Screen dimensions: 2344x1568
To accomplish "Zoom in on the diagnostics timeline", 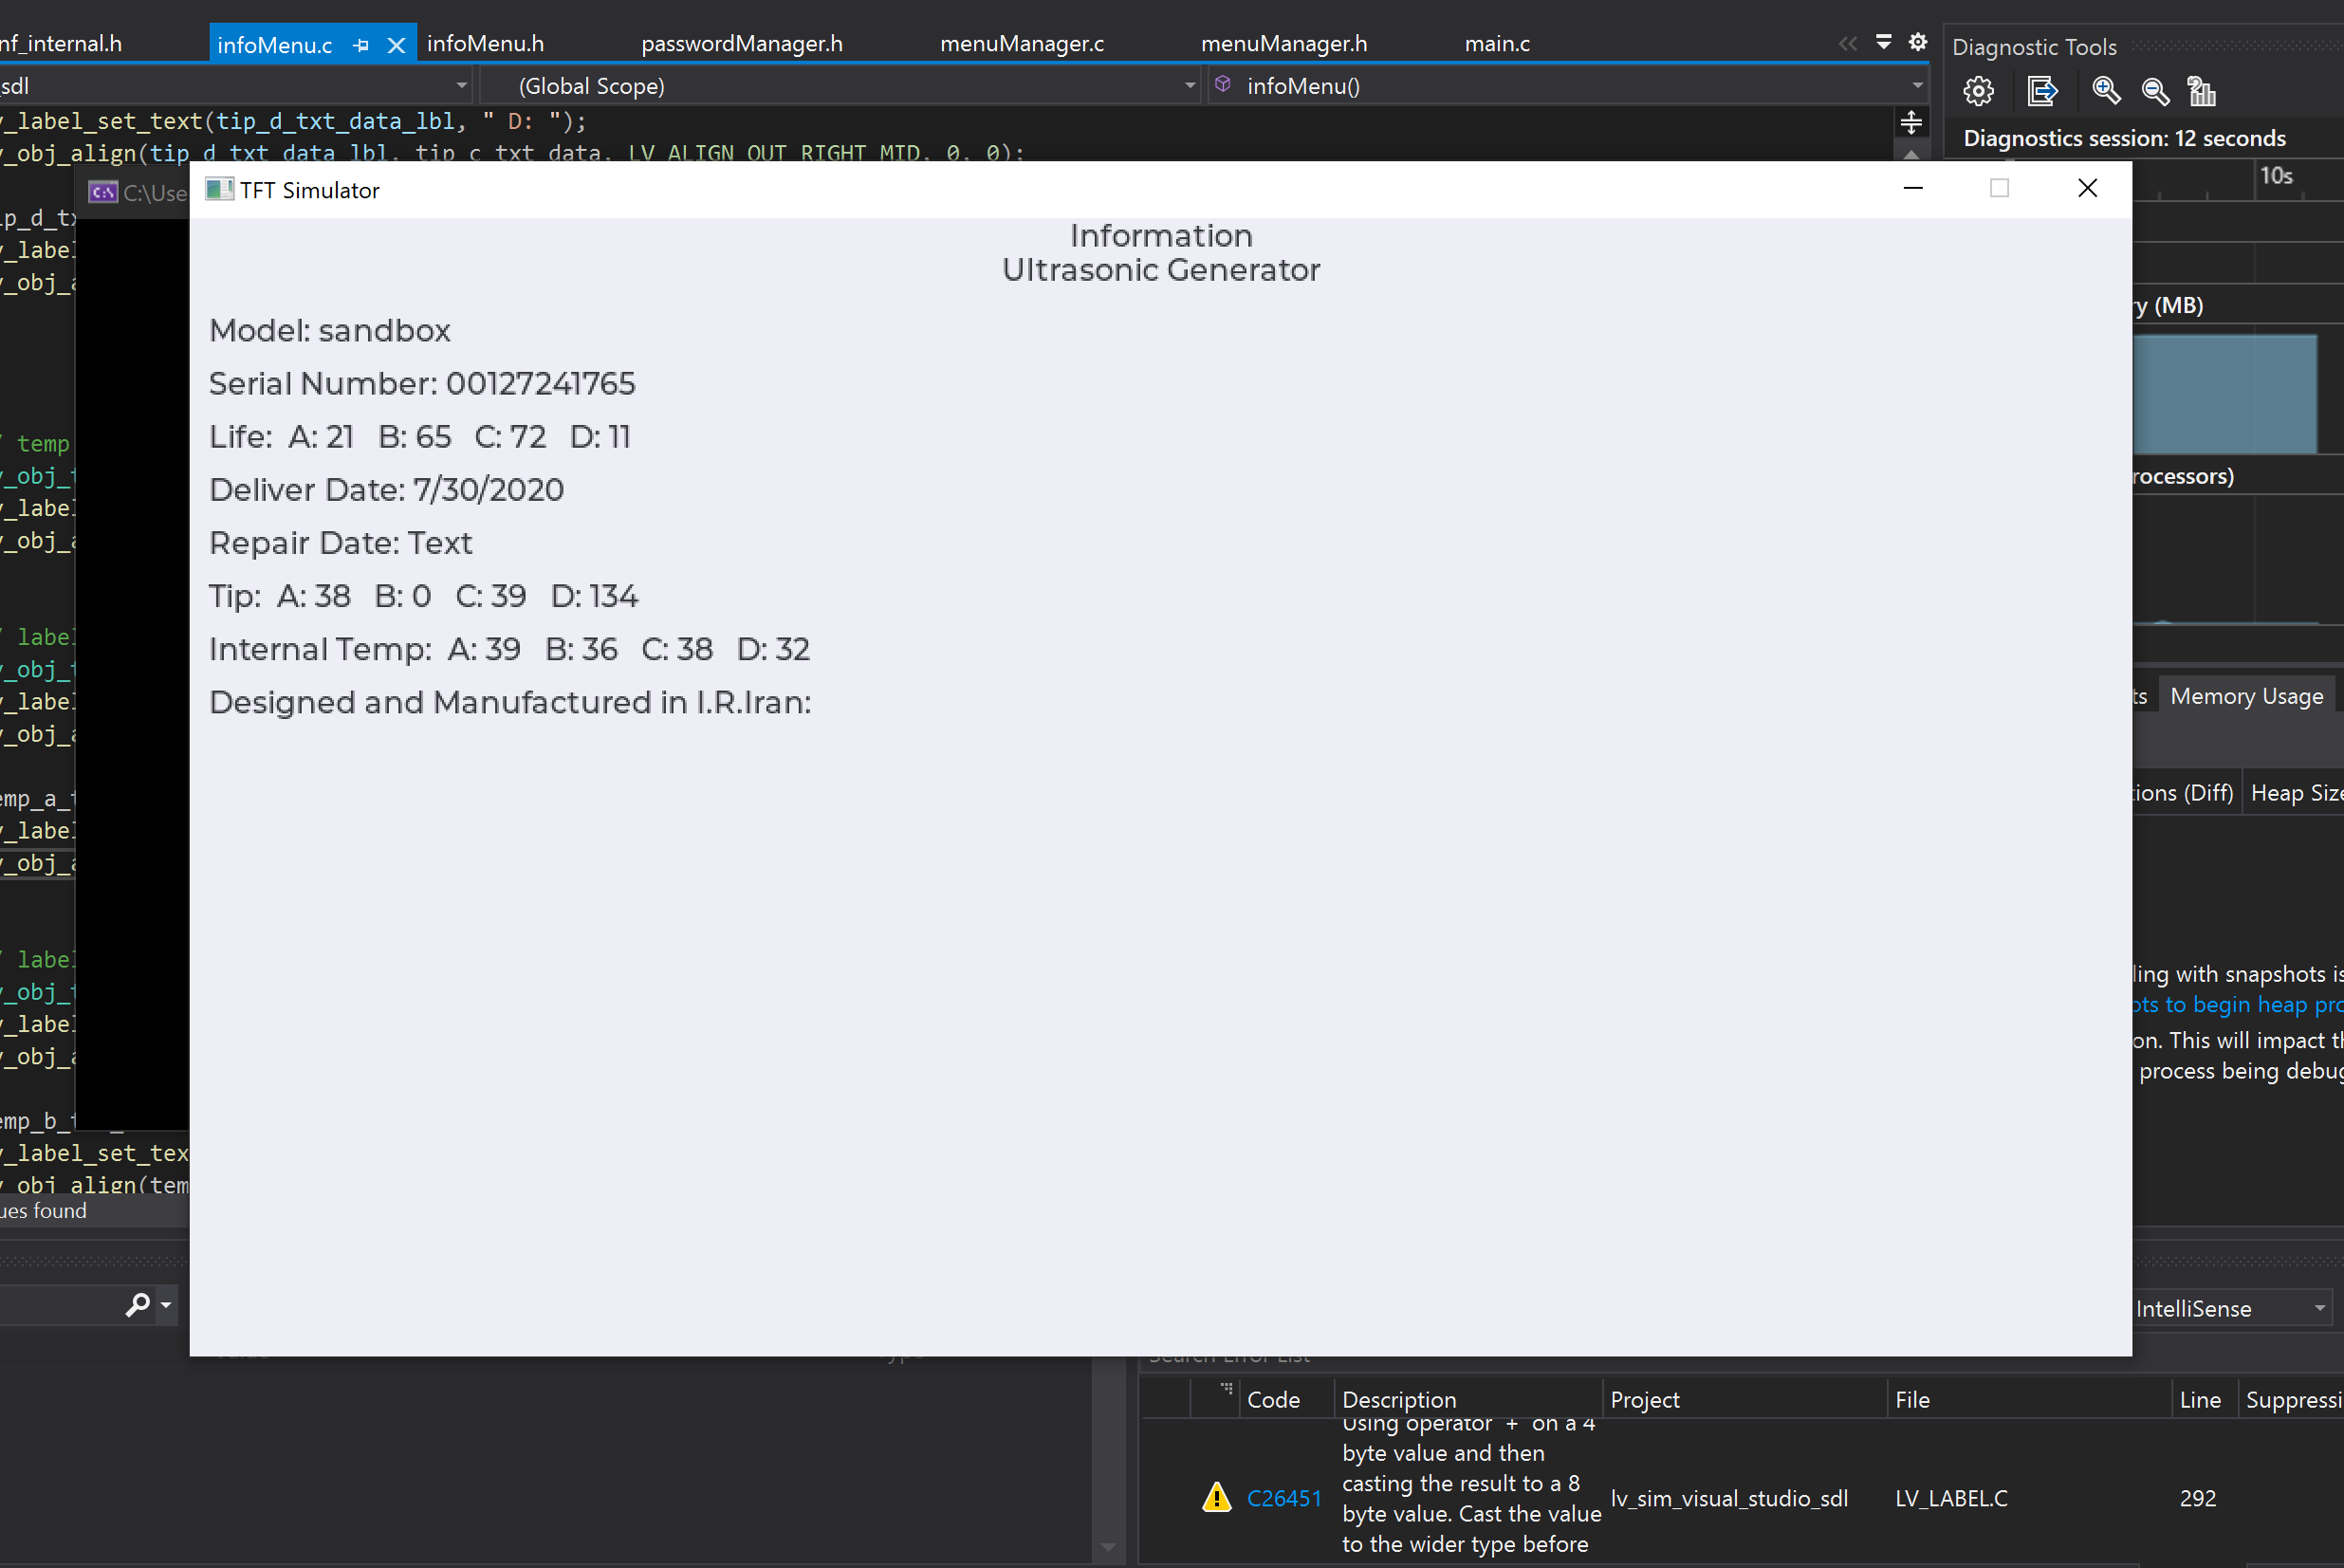I will coord(2106,91).
